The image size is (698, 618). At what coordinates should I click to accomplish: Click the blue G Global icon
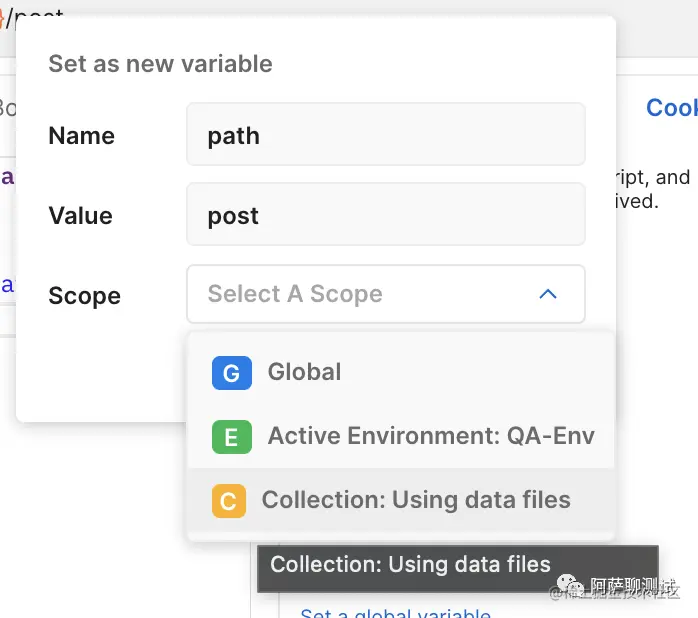231,373
